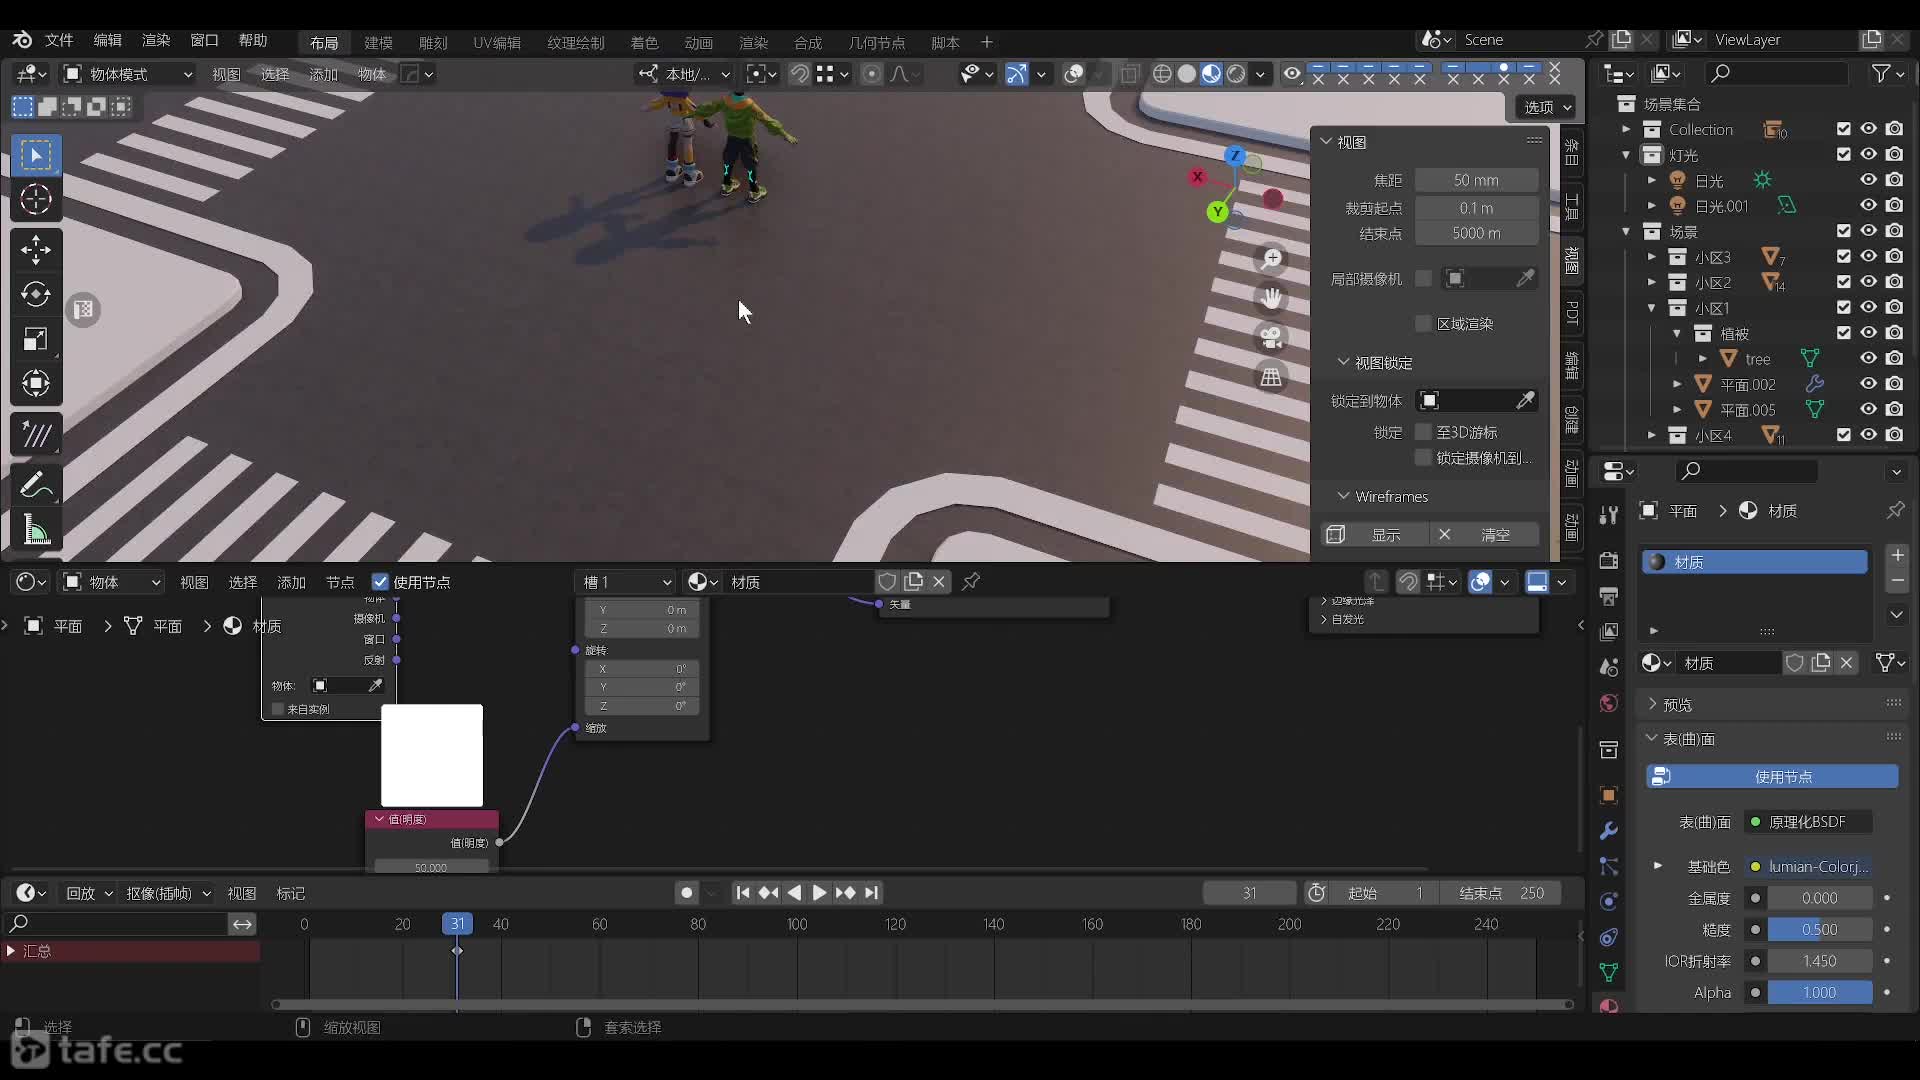Enable the Render Region checkbox
The width and height of the screenshot is (1920, 1080).
(1423, 324)
